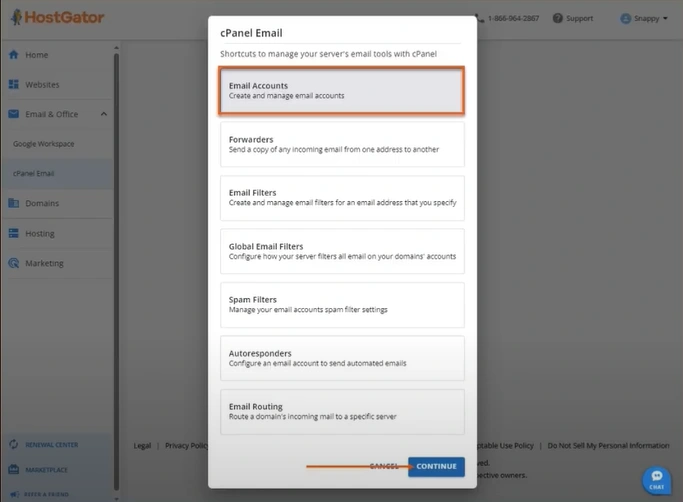The height and width of the screenshot is (502, 683).
Task: Open the MARKETPLACE link
Action: 46,470
